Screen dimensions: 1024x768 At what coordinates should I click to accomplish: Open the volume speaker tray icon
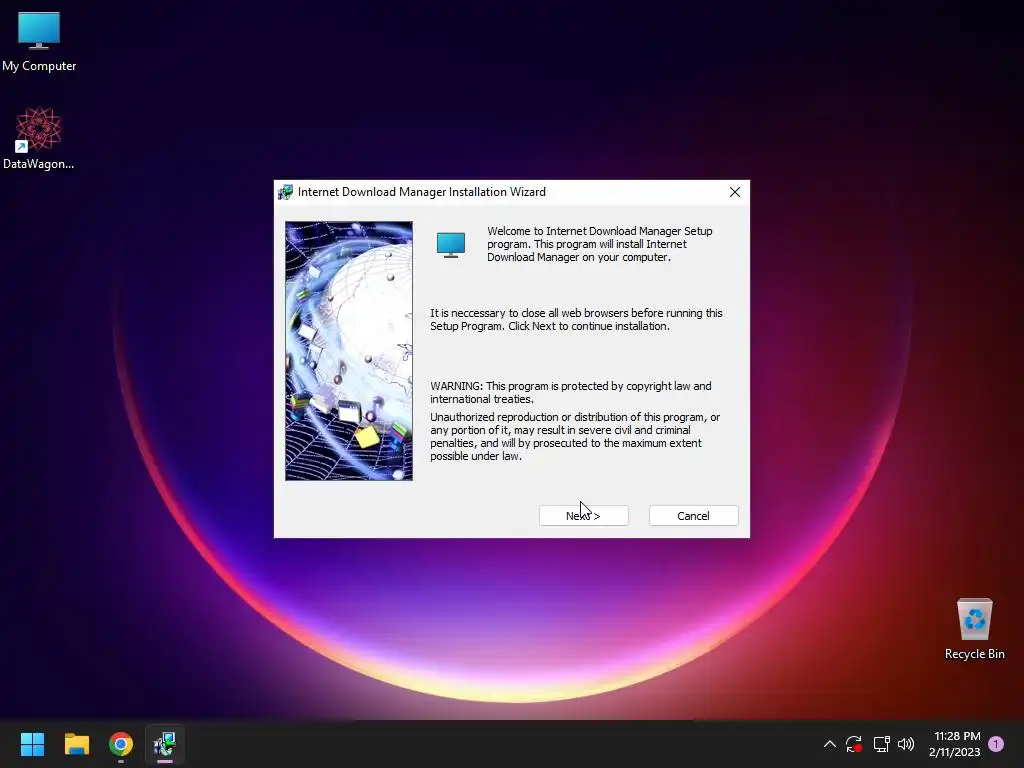click(x=906, y=744)
